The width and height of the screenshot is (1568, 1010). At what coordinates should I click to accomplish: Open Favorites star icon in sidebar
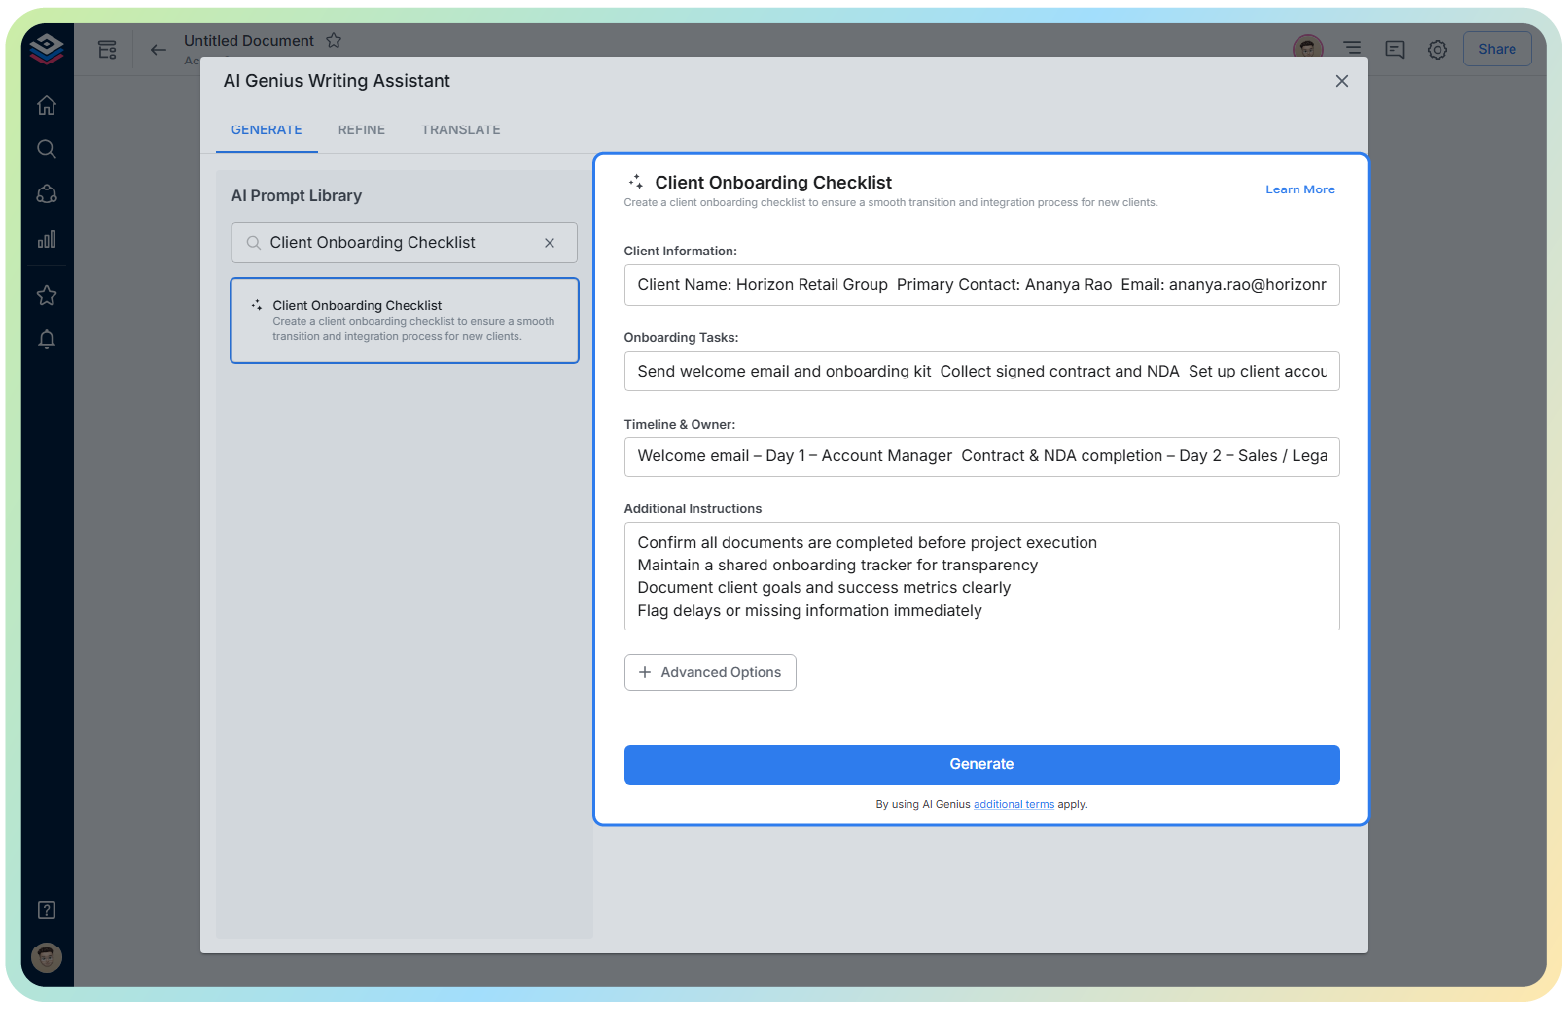[x=46, y=295]
